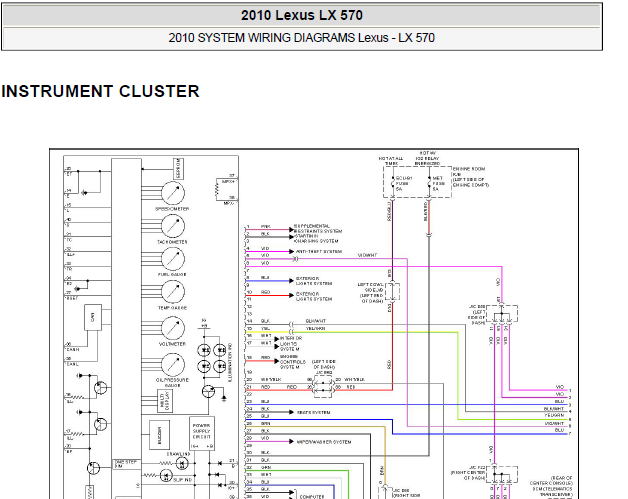The height and width of the screenshot is (499, 628).
Task: Click the INTERIOR LIGHTS SYSTEM label
Action: [x=291, y=344]
